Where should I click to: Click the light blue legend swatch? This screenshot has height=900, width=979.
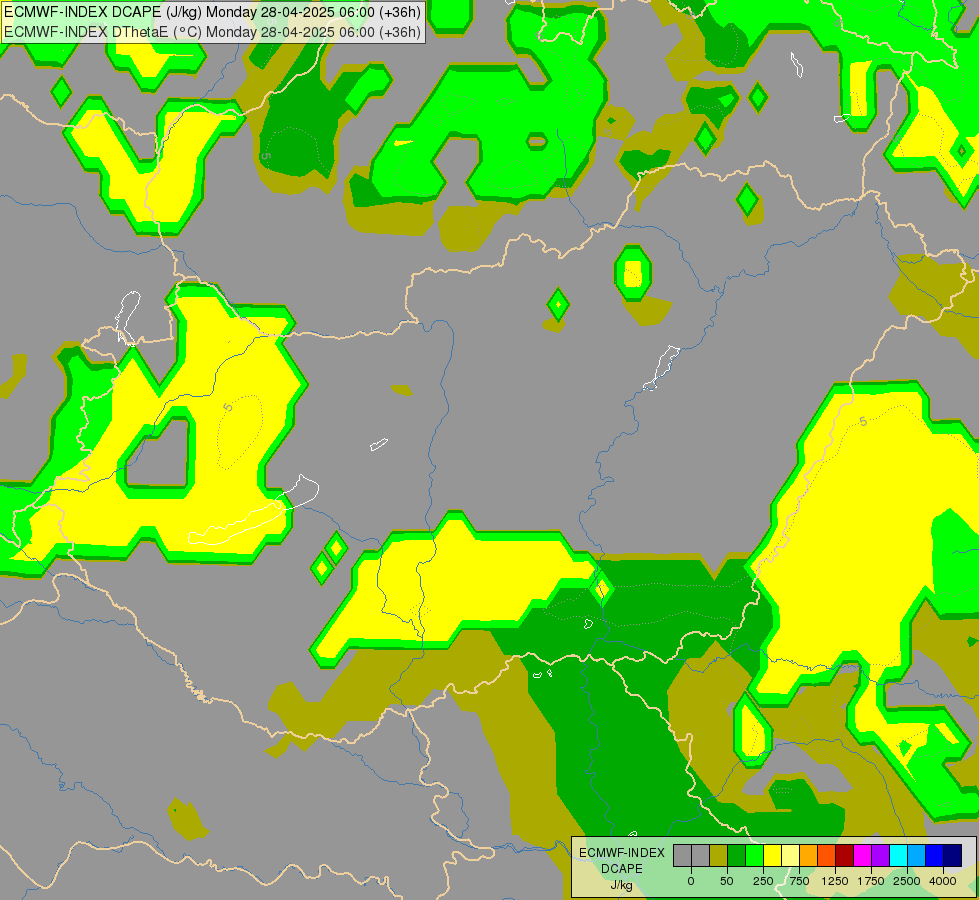tap(917, 855)
